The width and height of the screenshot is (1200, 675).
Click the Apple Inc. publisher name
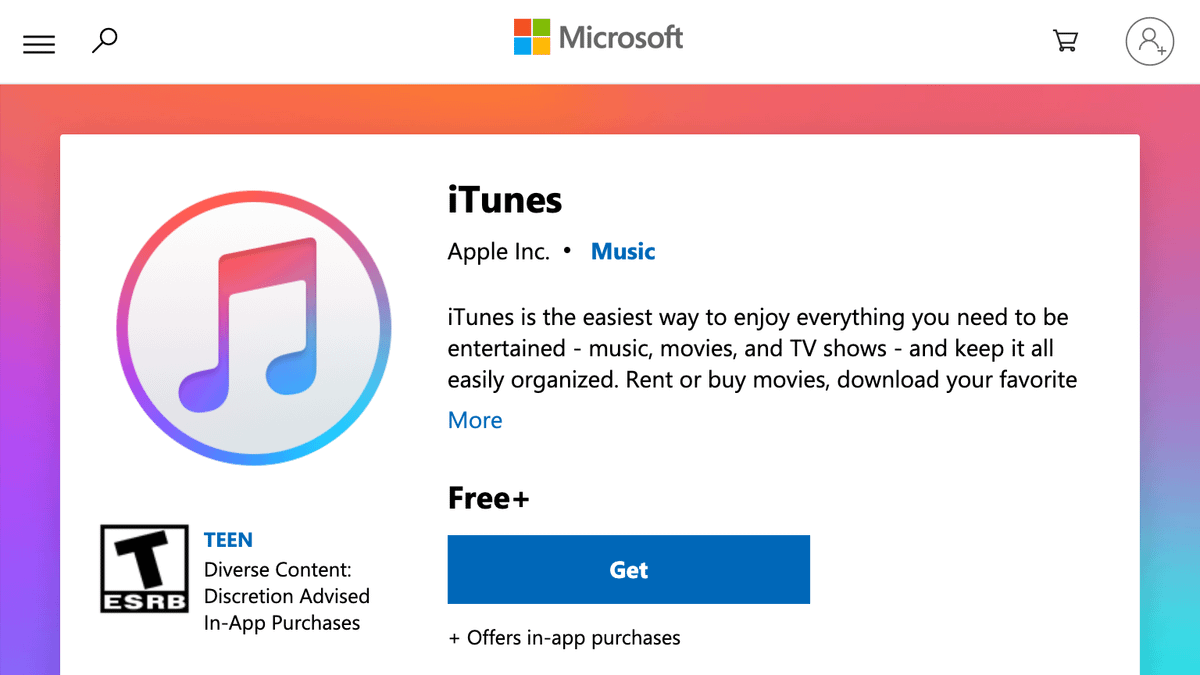pos(498,252)
